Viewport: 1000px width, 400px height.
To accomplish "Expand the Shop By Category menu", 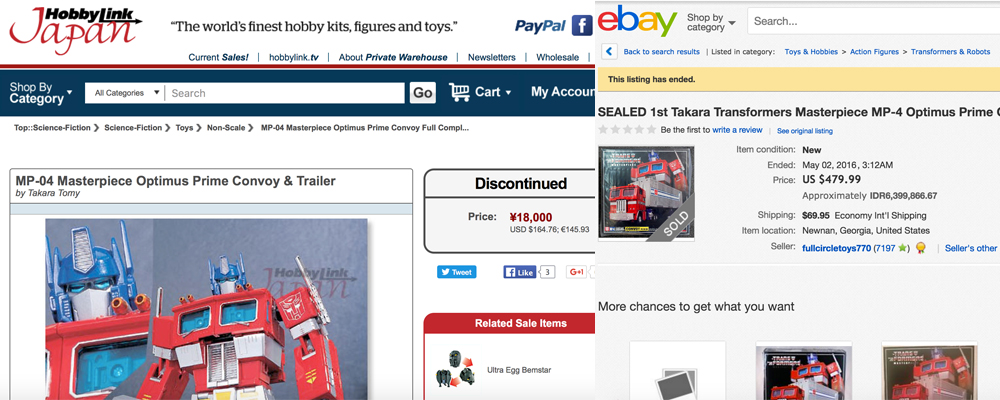I will (41, 93).
